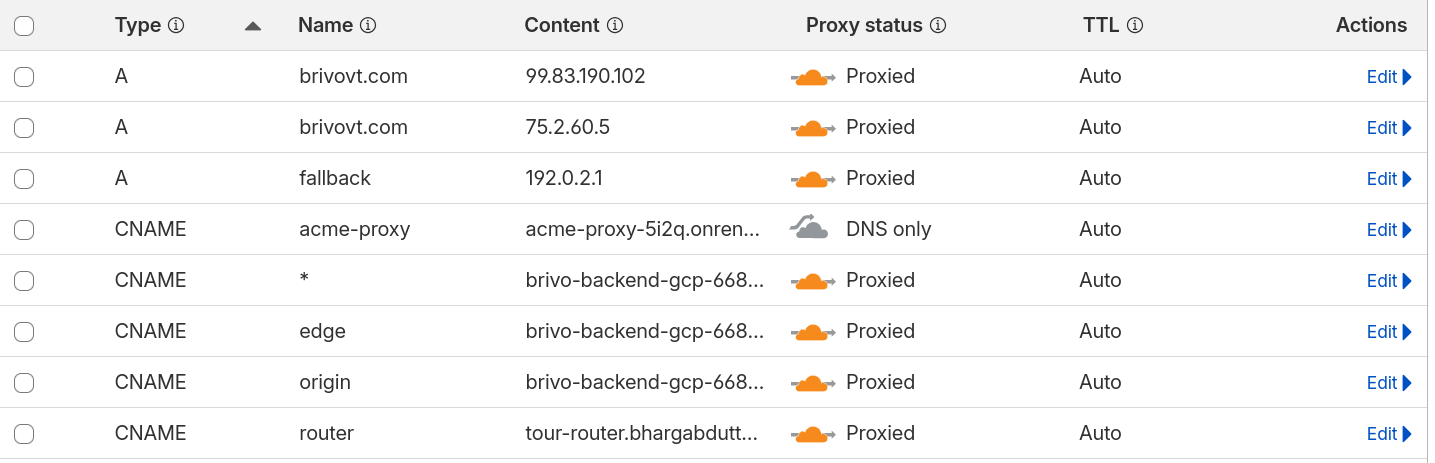This screenshot has width=1435, height=463.
Task: Sort records using the Type column arrow
Action: [253, 26]
